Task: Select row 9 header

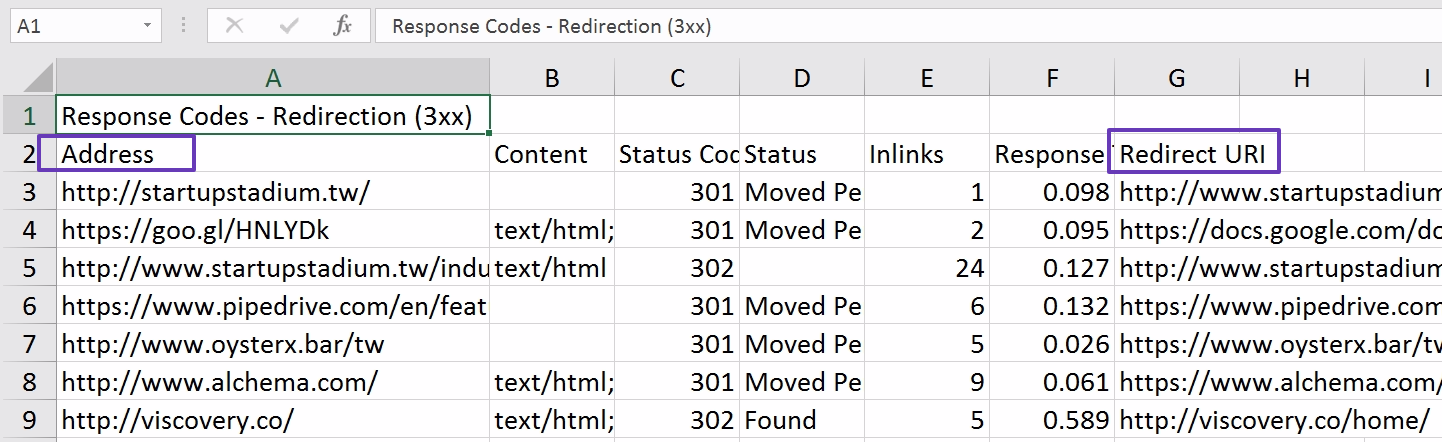Action: click(28, 419)
